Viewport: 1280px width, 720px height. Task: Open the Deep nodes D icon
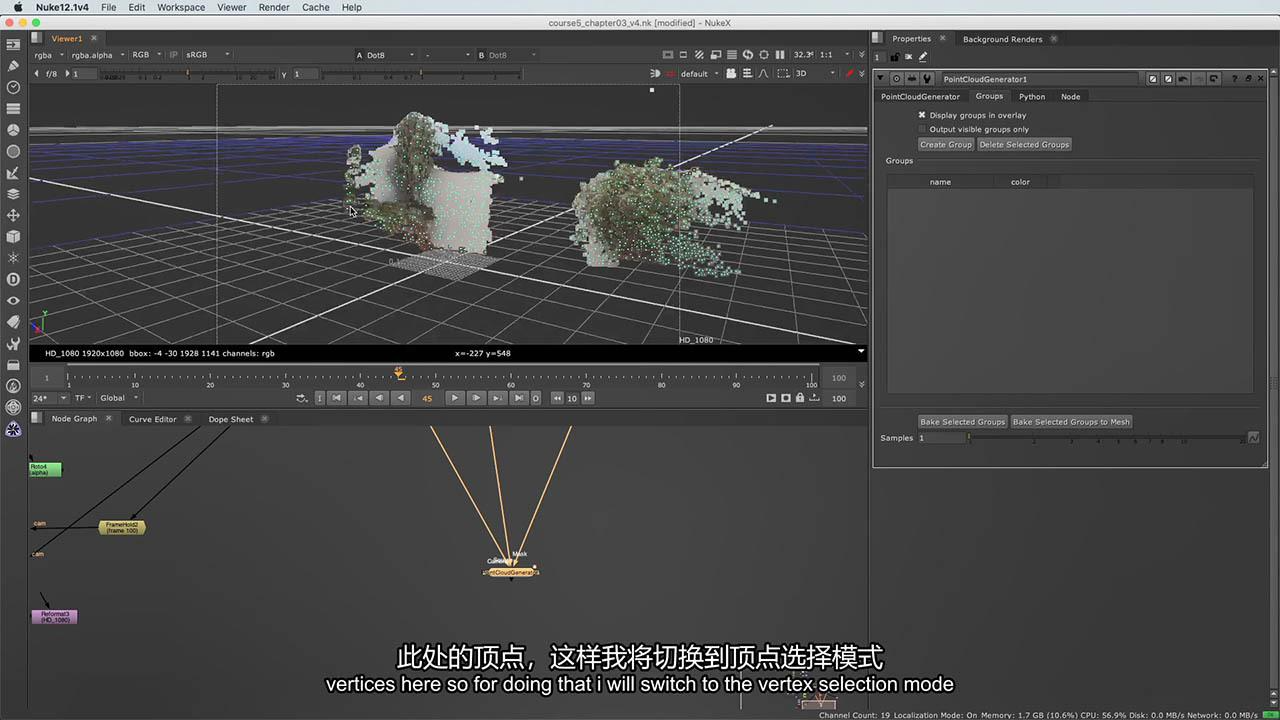pos(13,279)
